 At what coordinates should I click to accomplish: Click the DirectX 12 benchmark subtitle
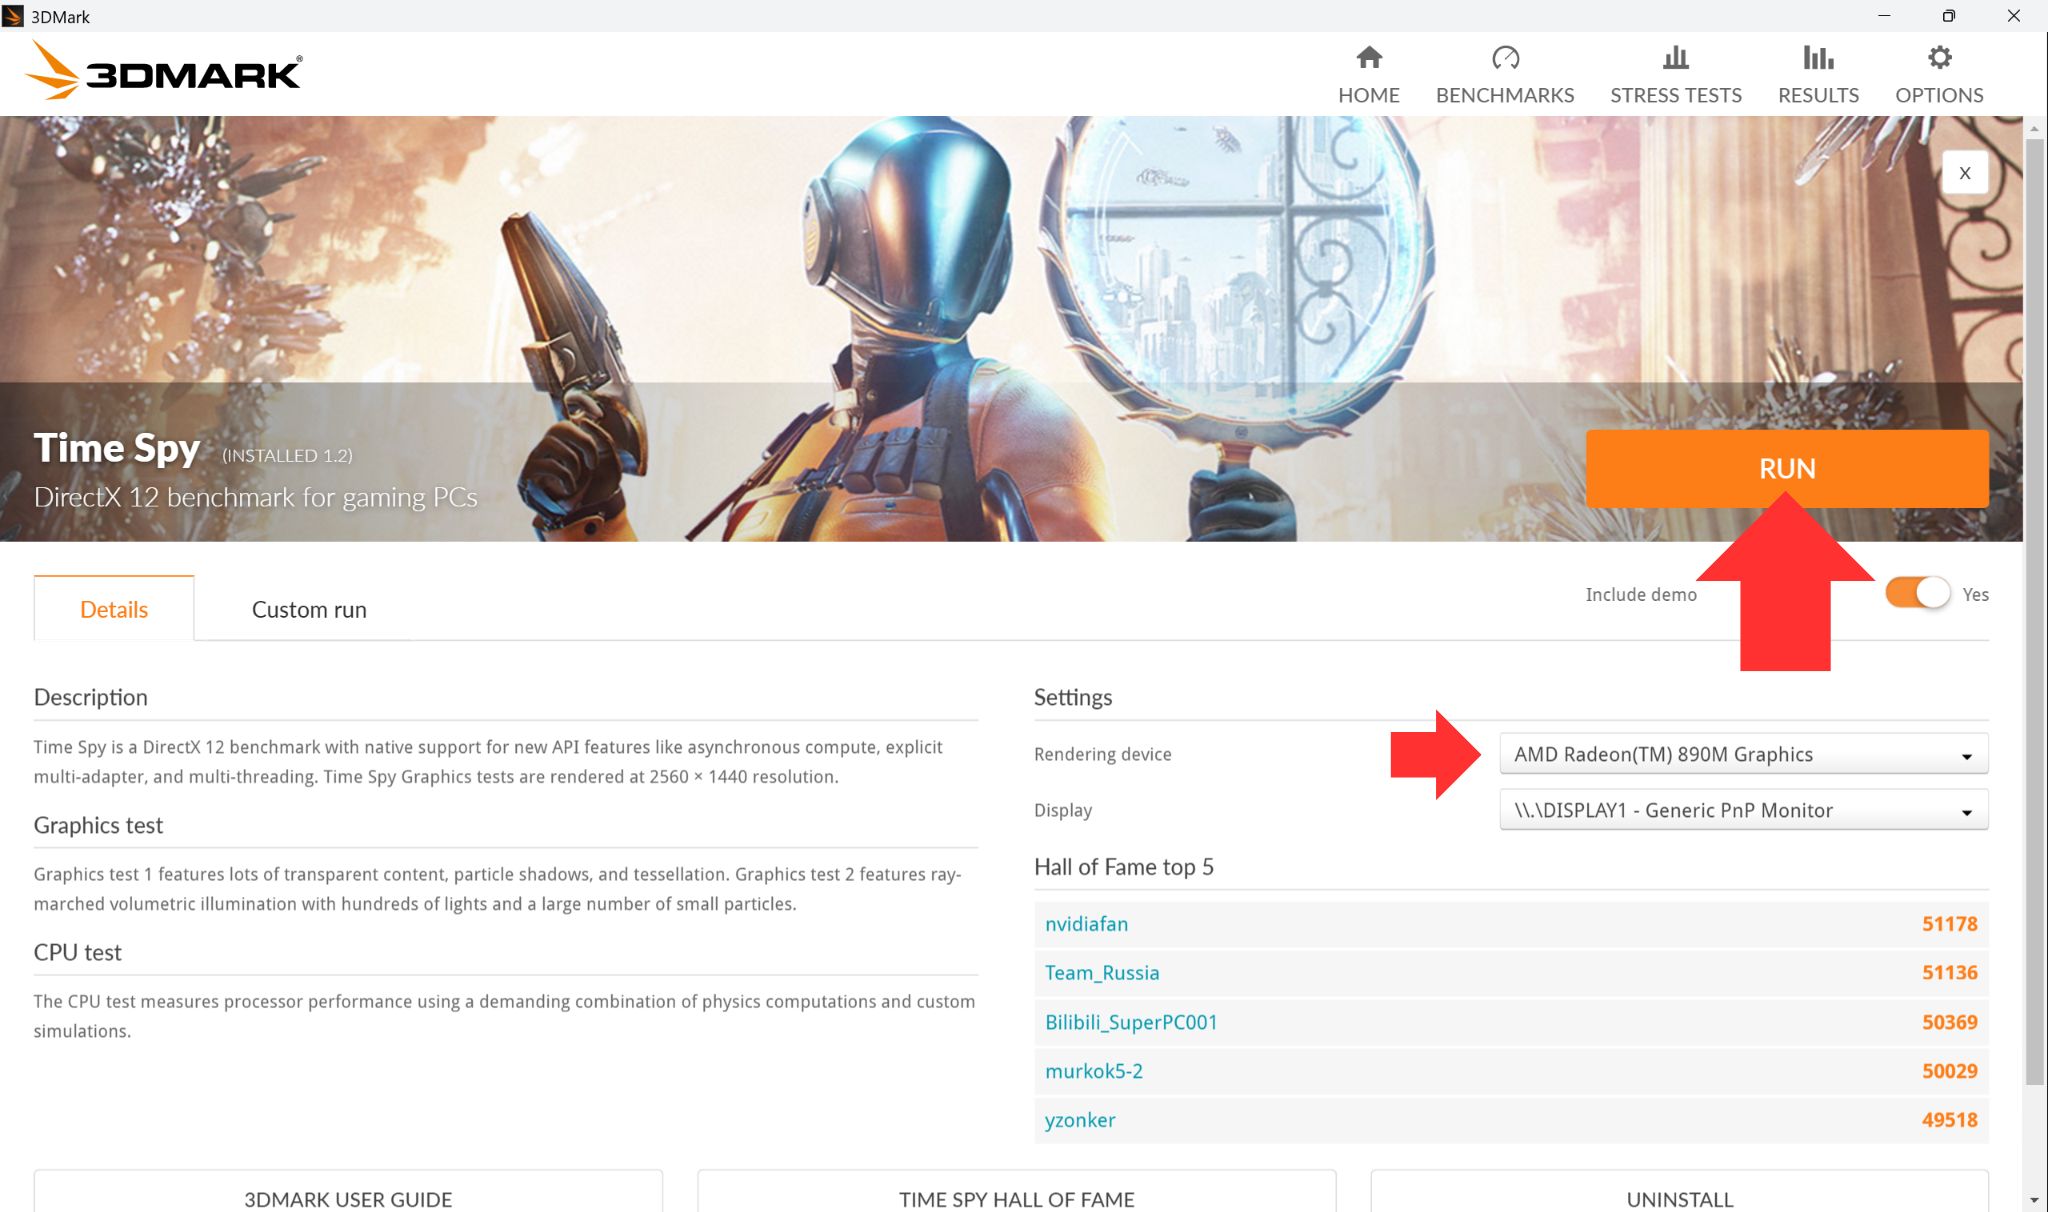(256, 497)
